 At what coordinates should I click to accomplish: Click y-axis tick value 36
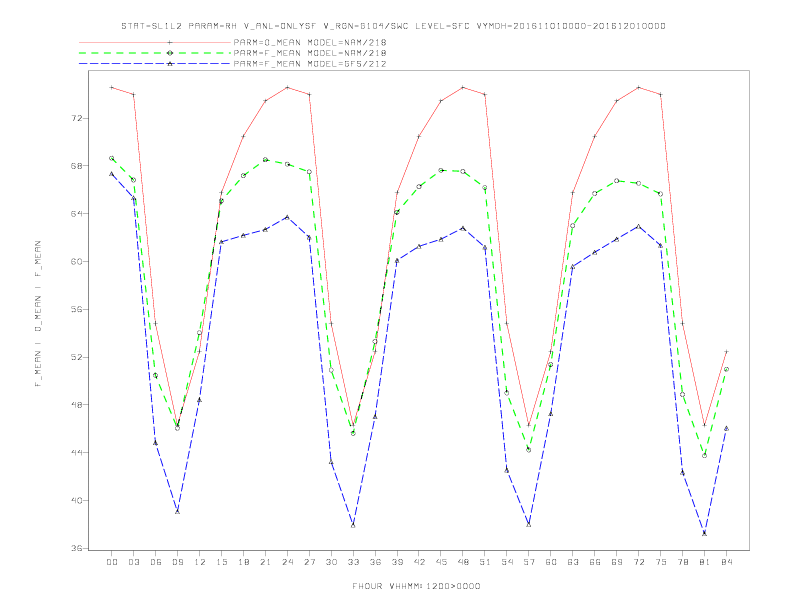(76, 548)
